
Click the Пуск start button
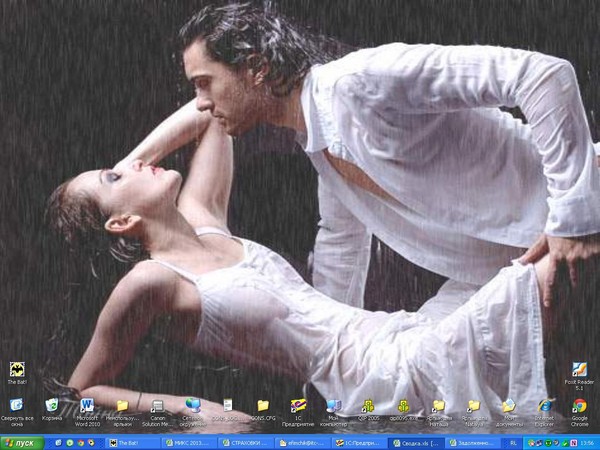pyautogui.click(x=22, y=443)
